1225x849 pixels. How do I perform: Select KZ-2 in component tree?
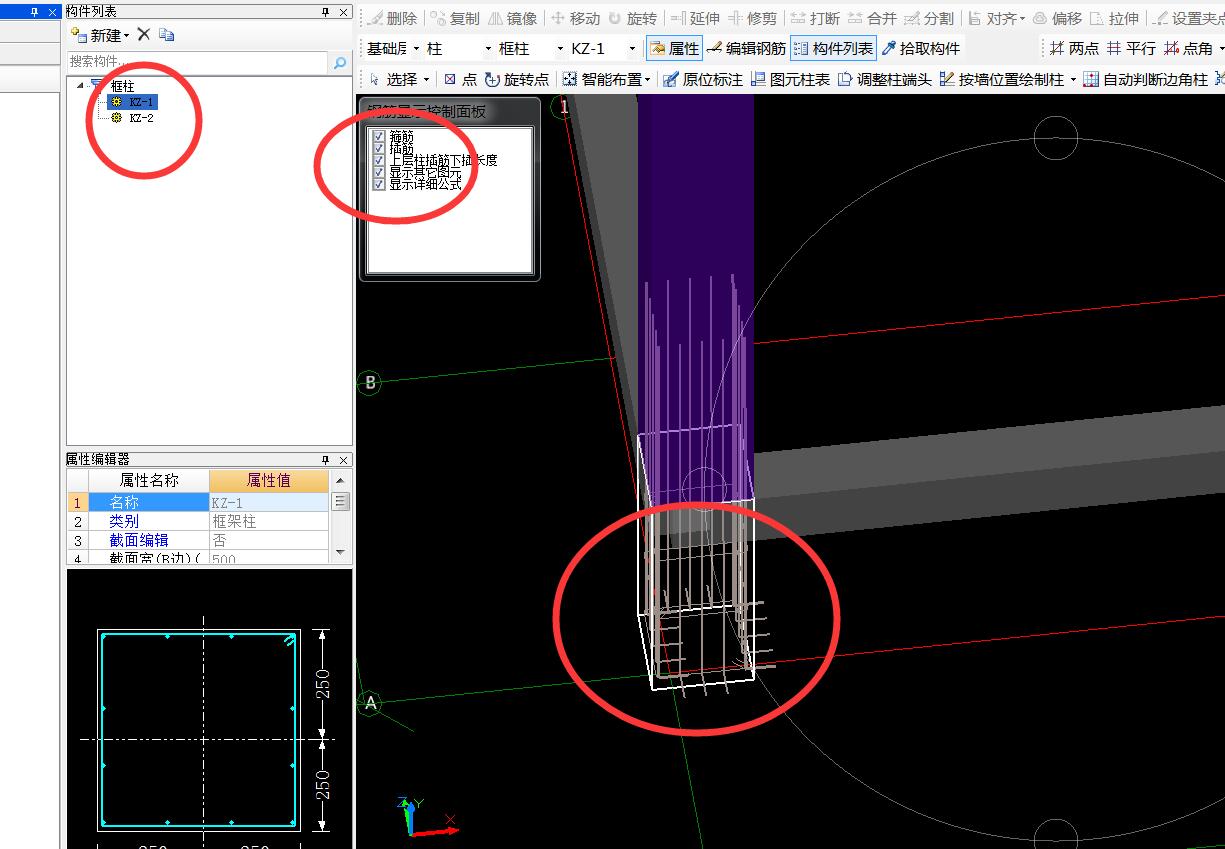click(142, 118)
